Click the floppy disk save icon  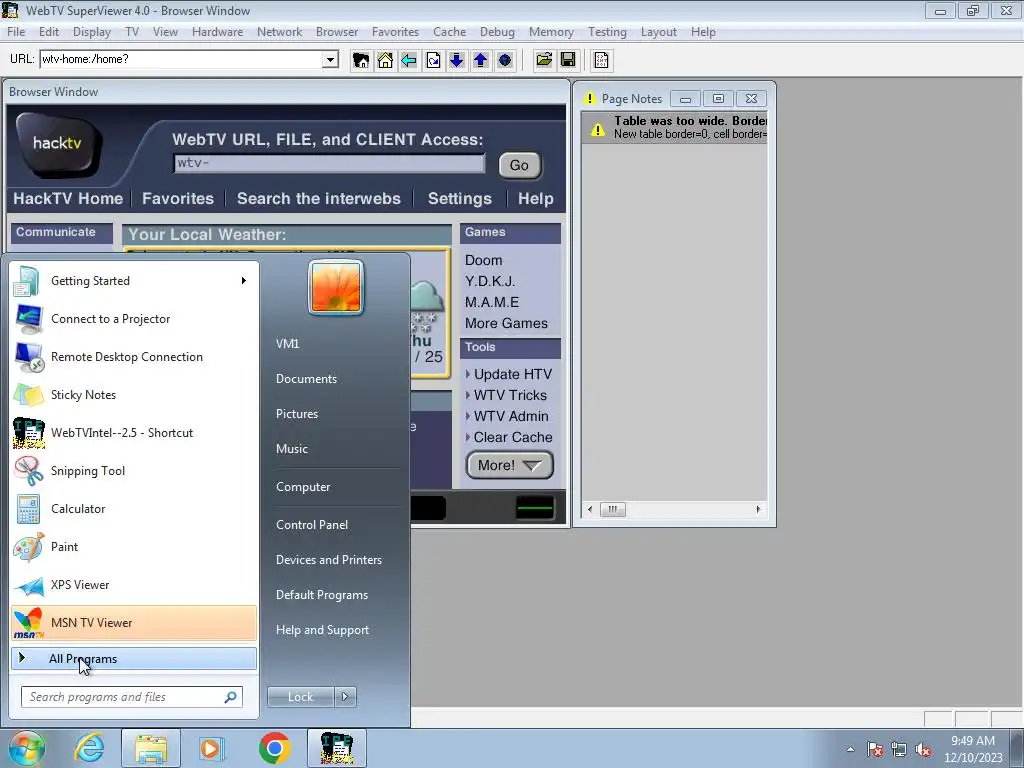click(x=568, y=60)
